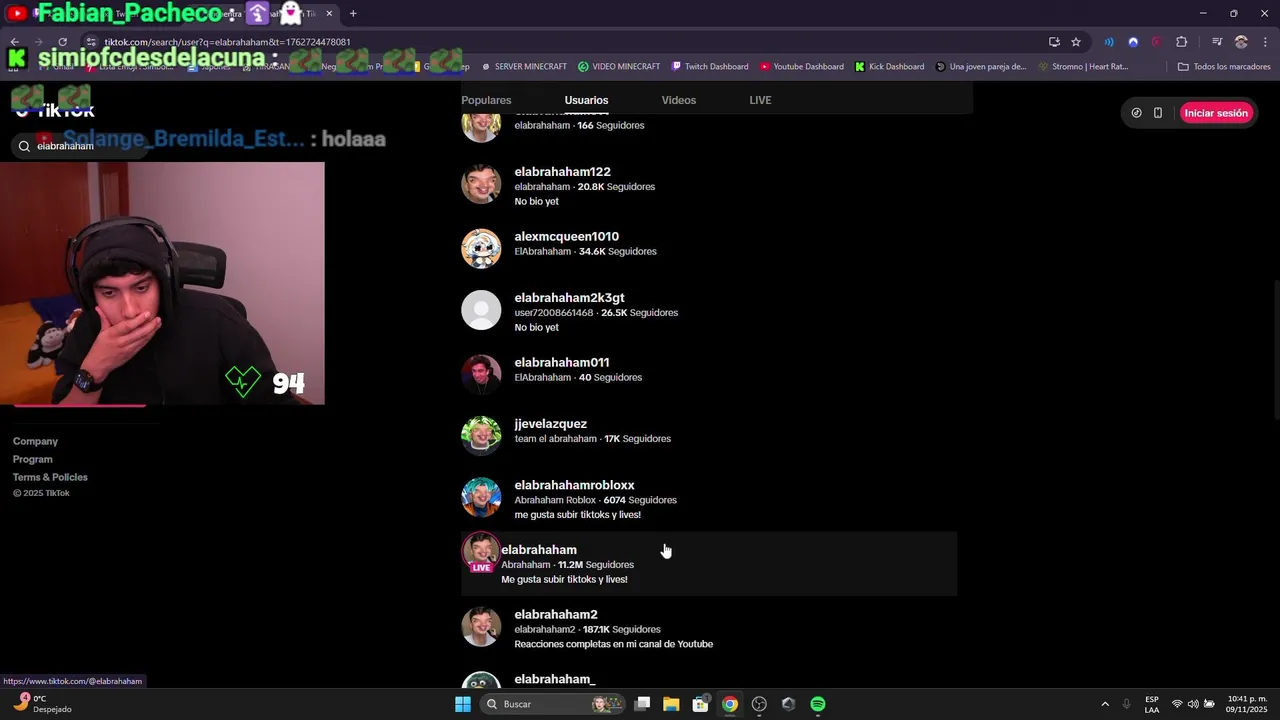Image resolution: width=1280 pixels, height=720 pixels.
Task: Click the ESP LAA language indicator
Action: (1152, 704)
